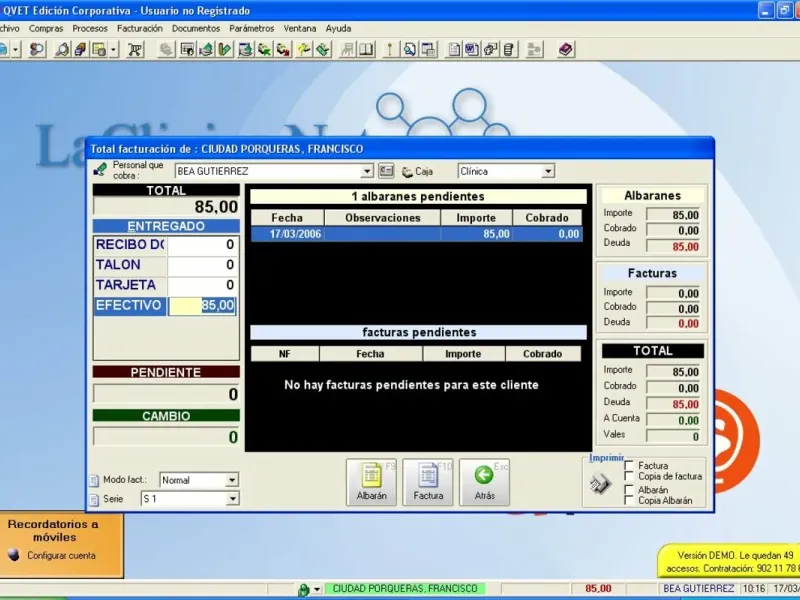
Task: Click the 'NF' column header in facturas pendientes
Action: [285, 354]
